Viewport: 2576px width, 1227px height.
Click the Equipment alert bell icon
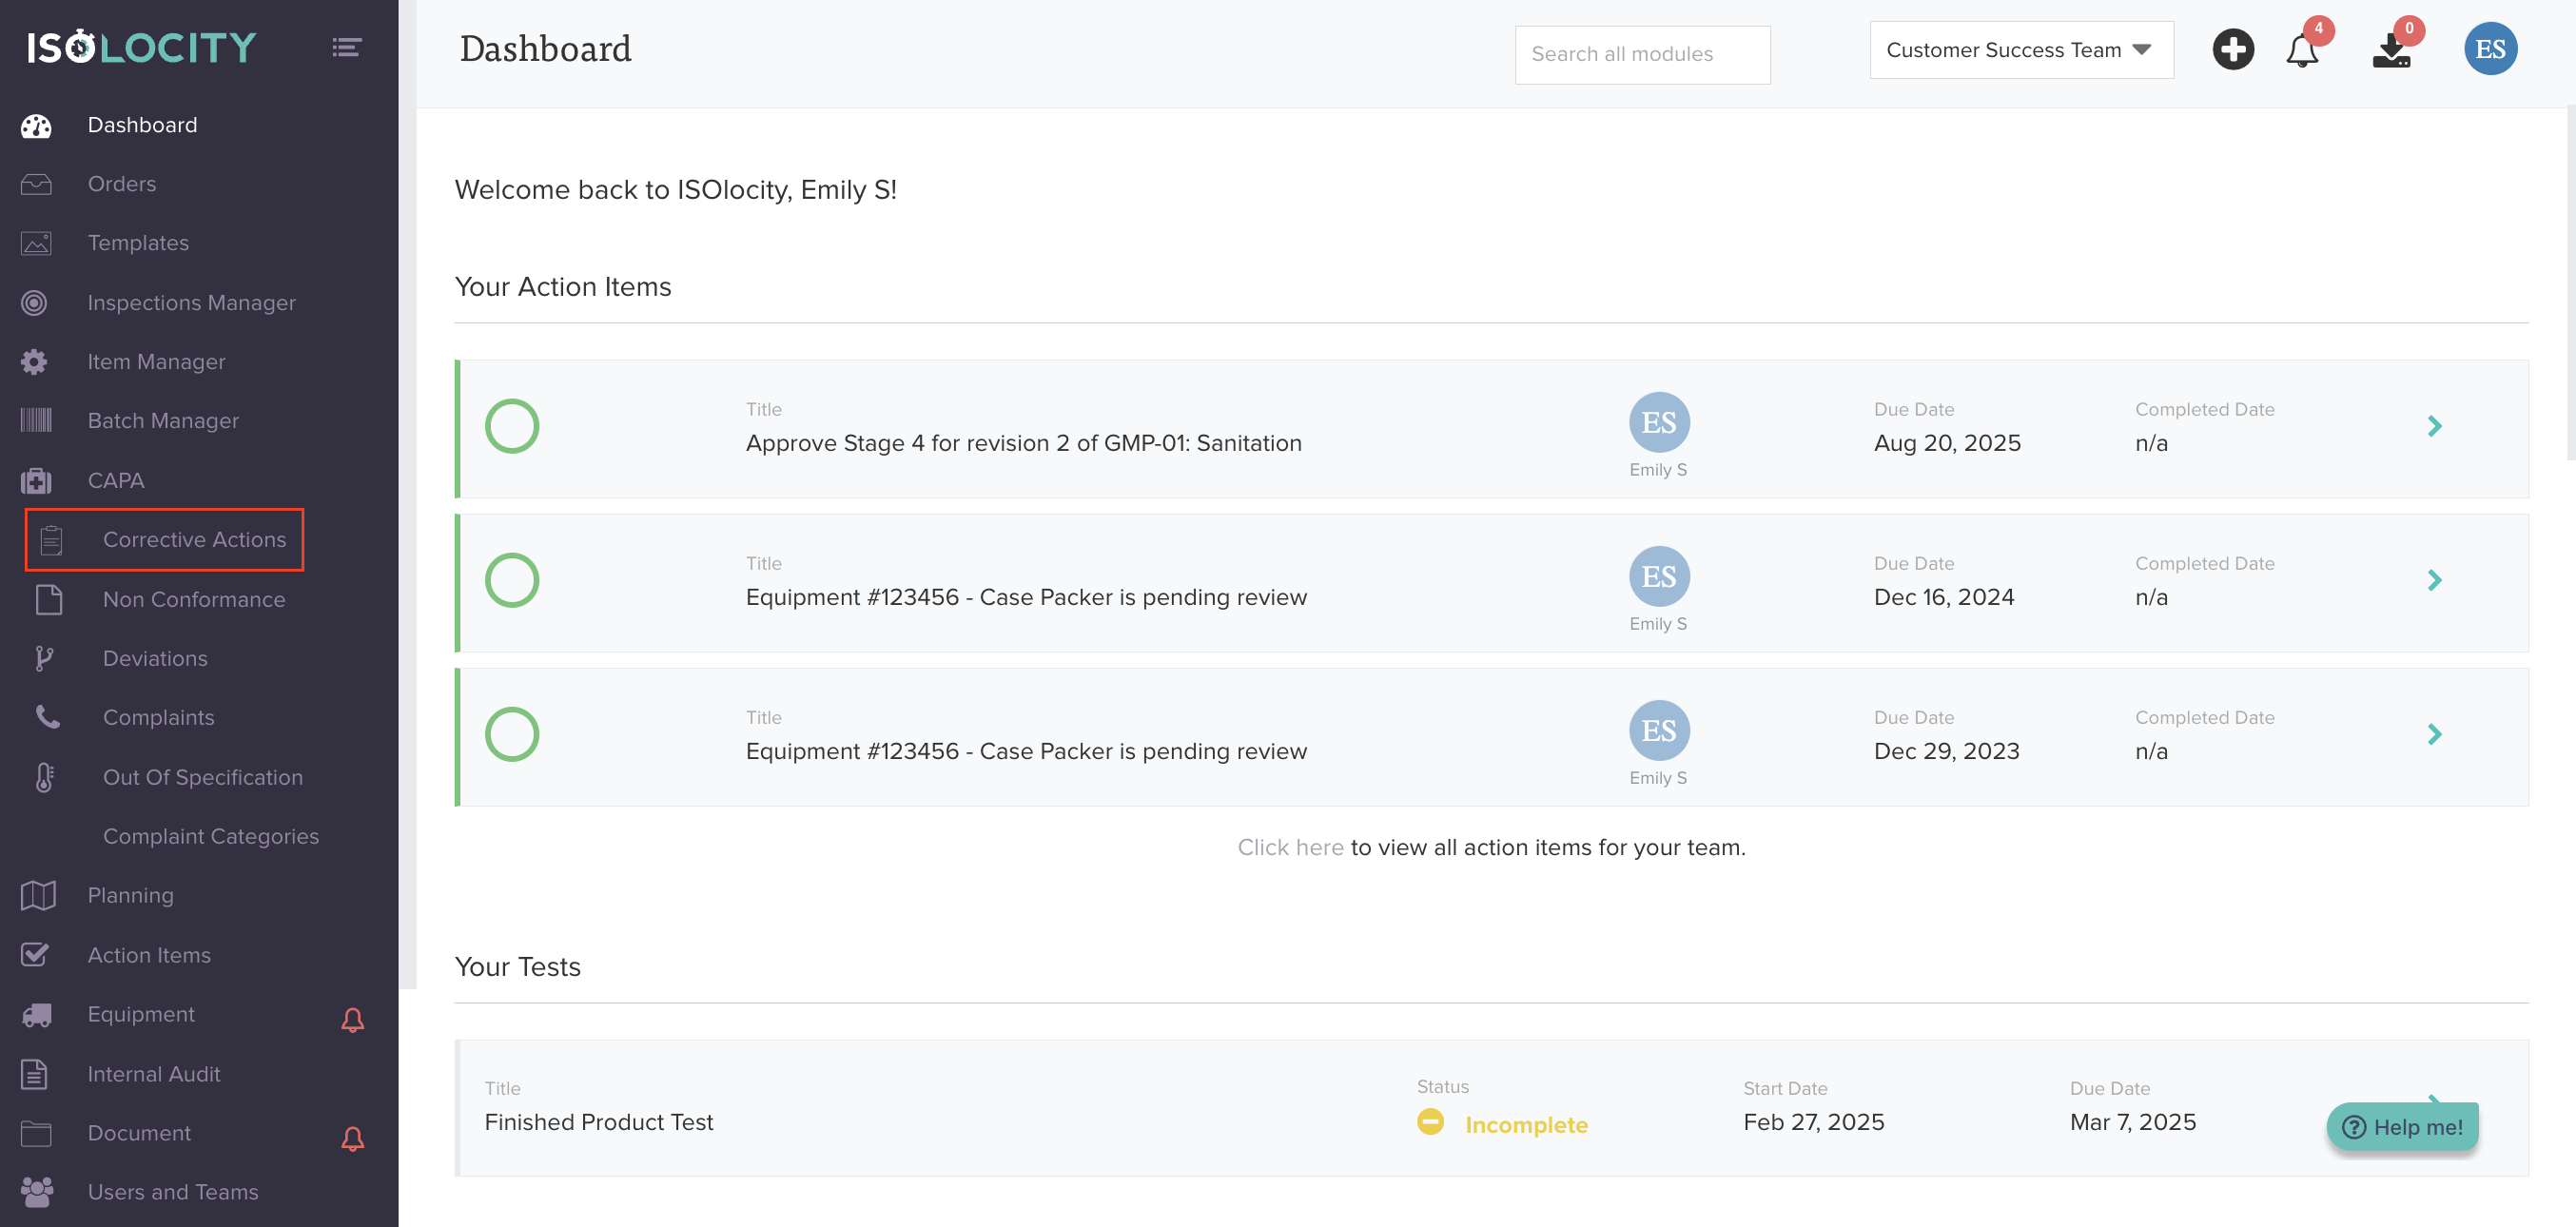point(352,1019)
